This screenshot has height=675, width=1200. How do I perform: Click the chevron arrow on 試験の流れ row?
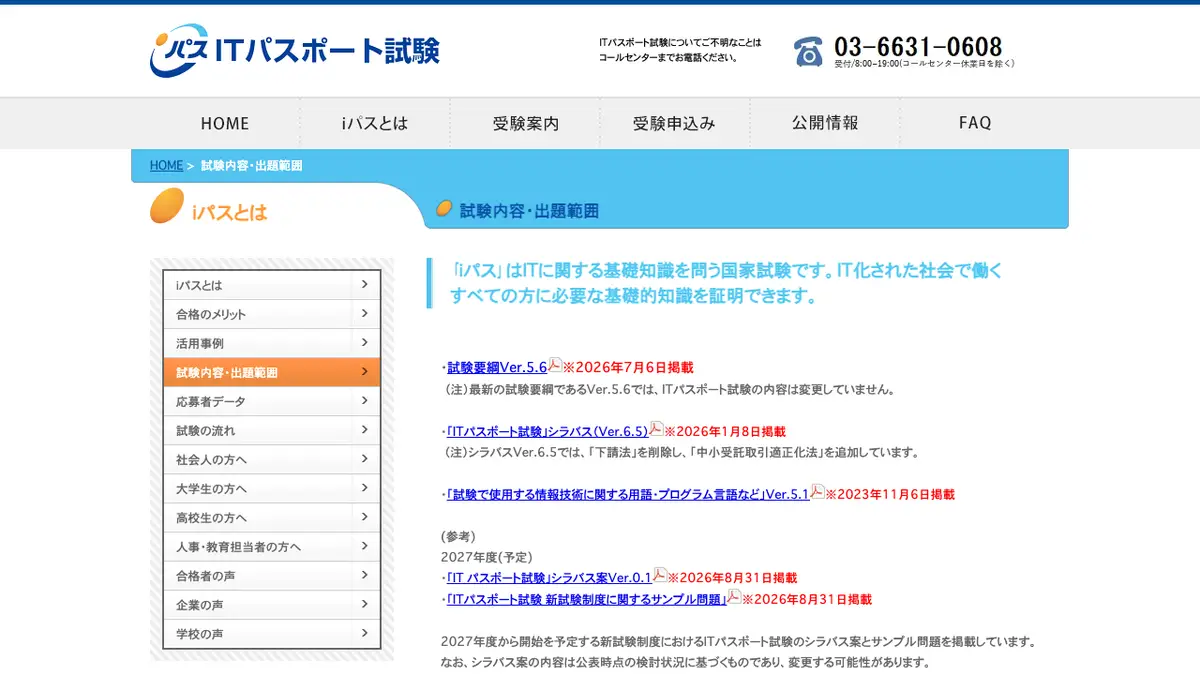click(365, 429)
